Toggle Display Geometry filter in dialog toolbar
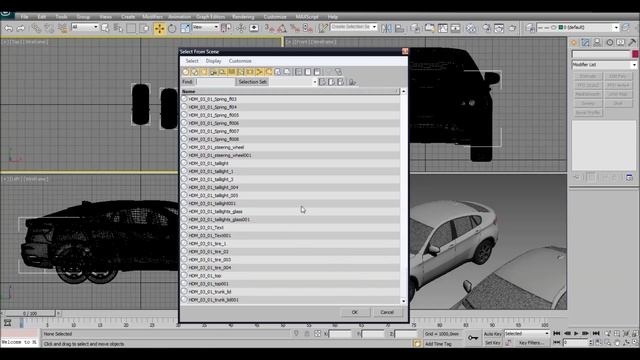Screen dimensions: 640x360 coord(186,72)
